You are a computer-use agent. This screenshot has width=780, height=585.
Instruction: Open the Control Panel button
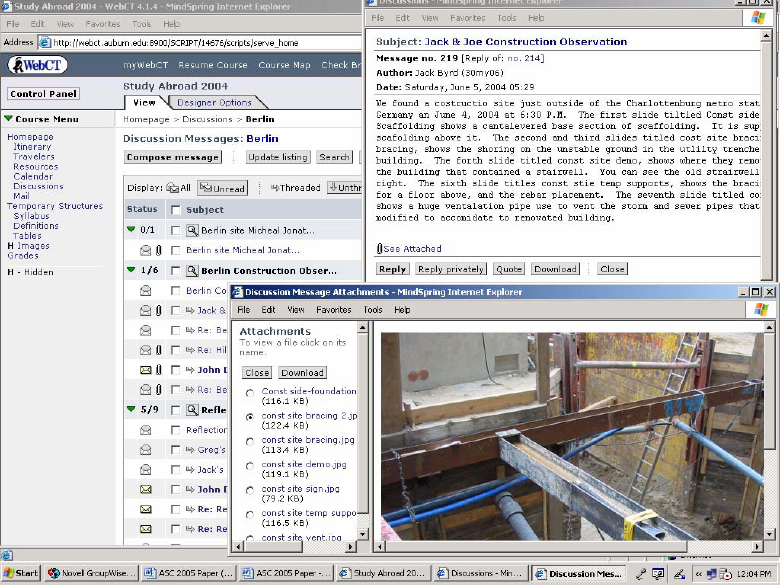[x=43, y=94]
